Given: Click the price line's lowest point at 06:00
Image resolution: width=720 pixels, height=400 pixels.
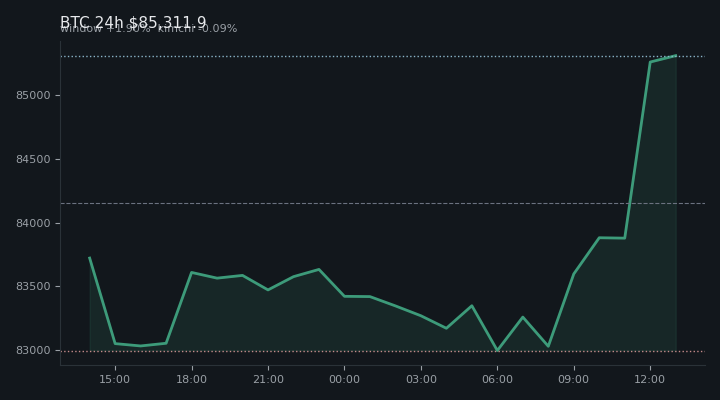Looking at the screenshot, I should point(497,350).
